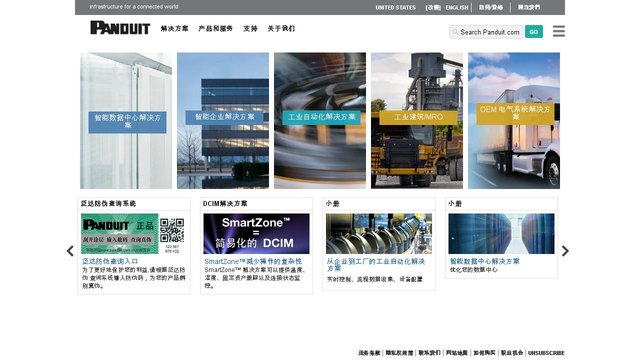
Task: Open the SmartZone™减少操作的复杂性 link
Action: pos(253,261)
